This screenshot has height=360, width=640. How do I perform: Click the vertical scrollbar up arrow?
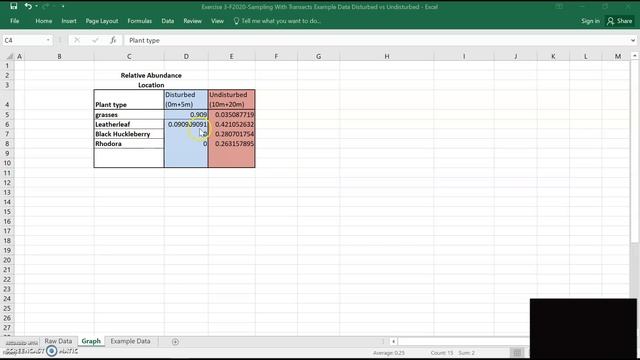[x=634, y=56]
